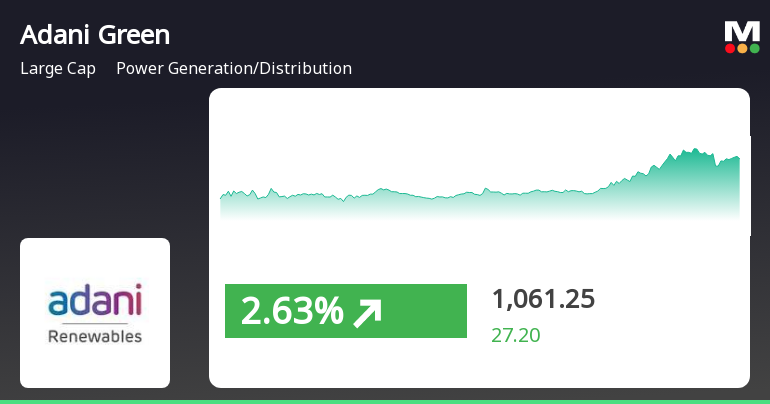
Task: Click the Adani Renewables logo tile
Action: (95, 313)
